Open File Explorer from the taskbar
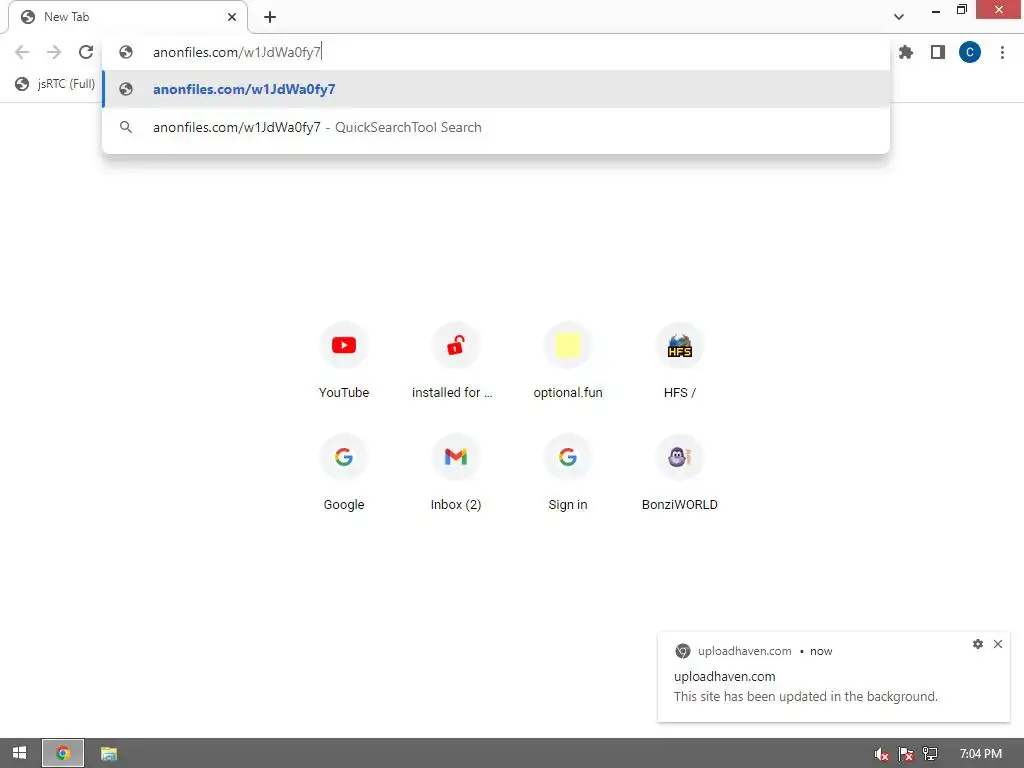 click(108, 753)
